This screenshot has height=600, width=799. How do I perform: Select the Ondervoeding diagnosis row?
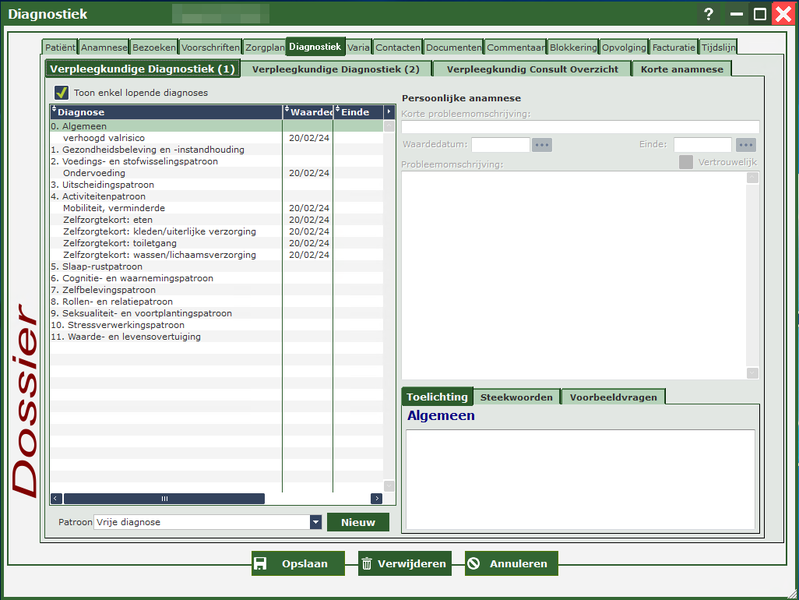[x=94, y=173]
